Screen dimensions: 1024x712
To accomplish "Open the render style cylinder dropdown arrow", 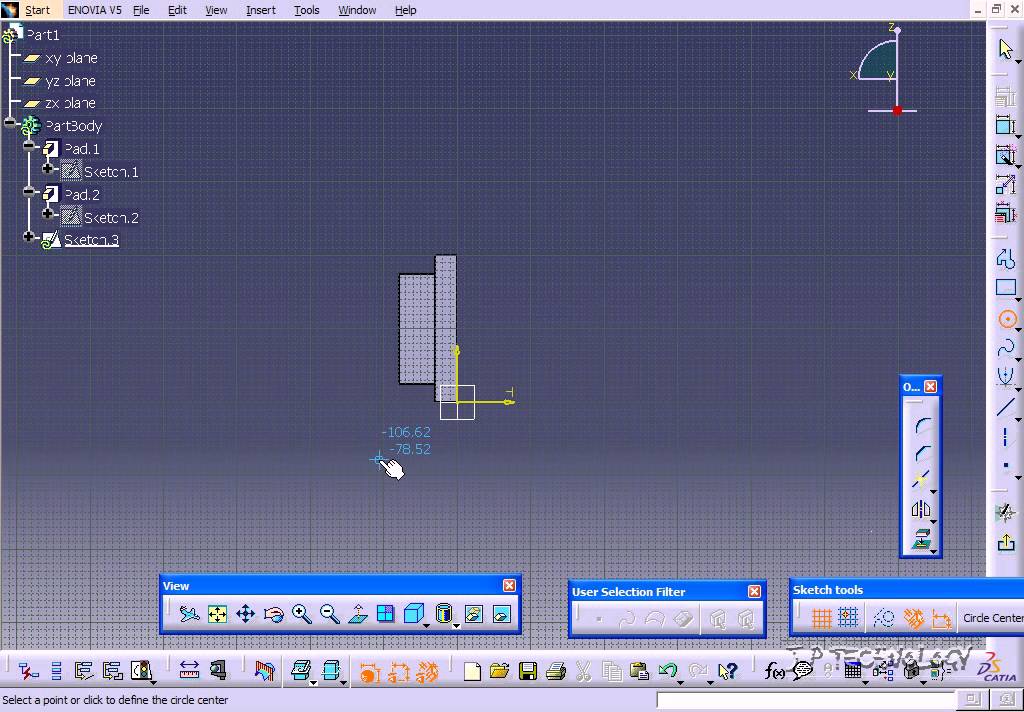I will click(x=456, y=625).
